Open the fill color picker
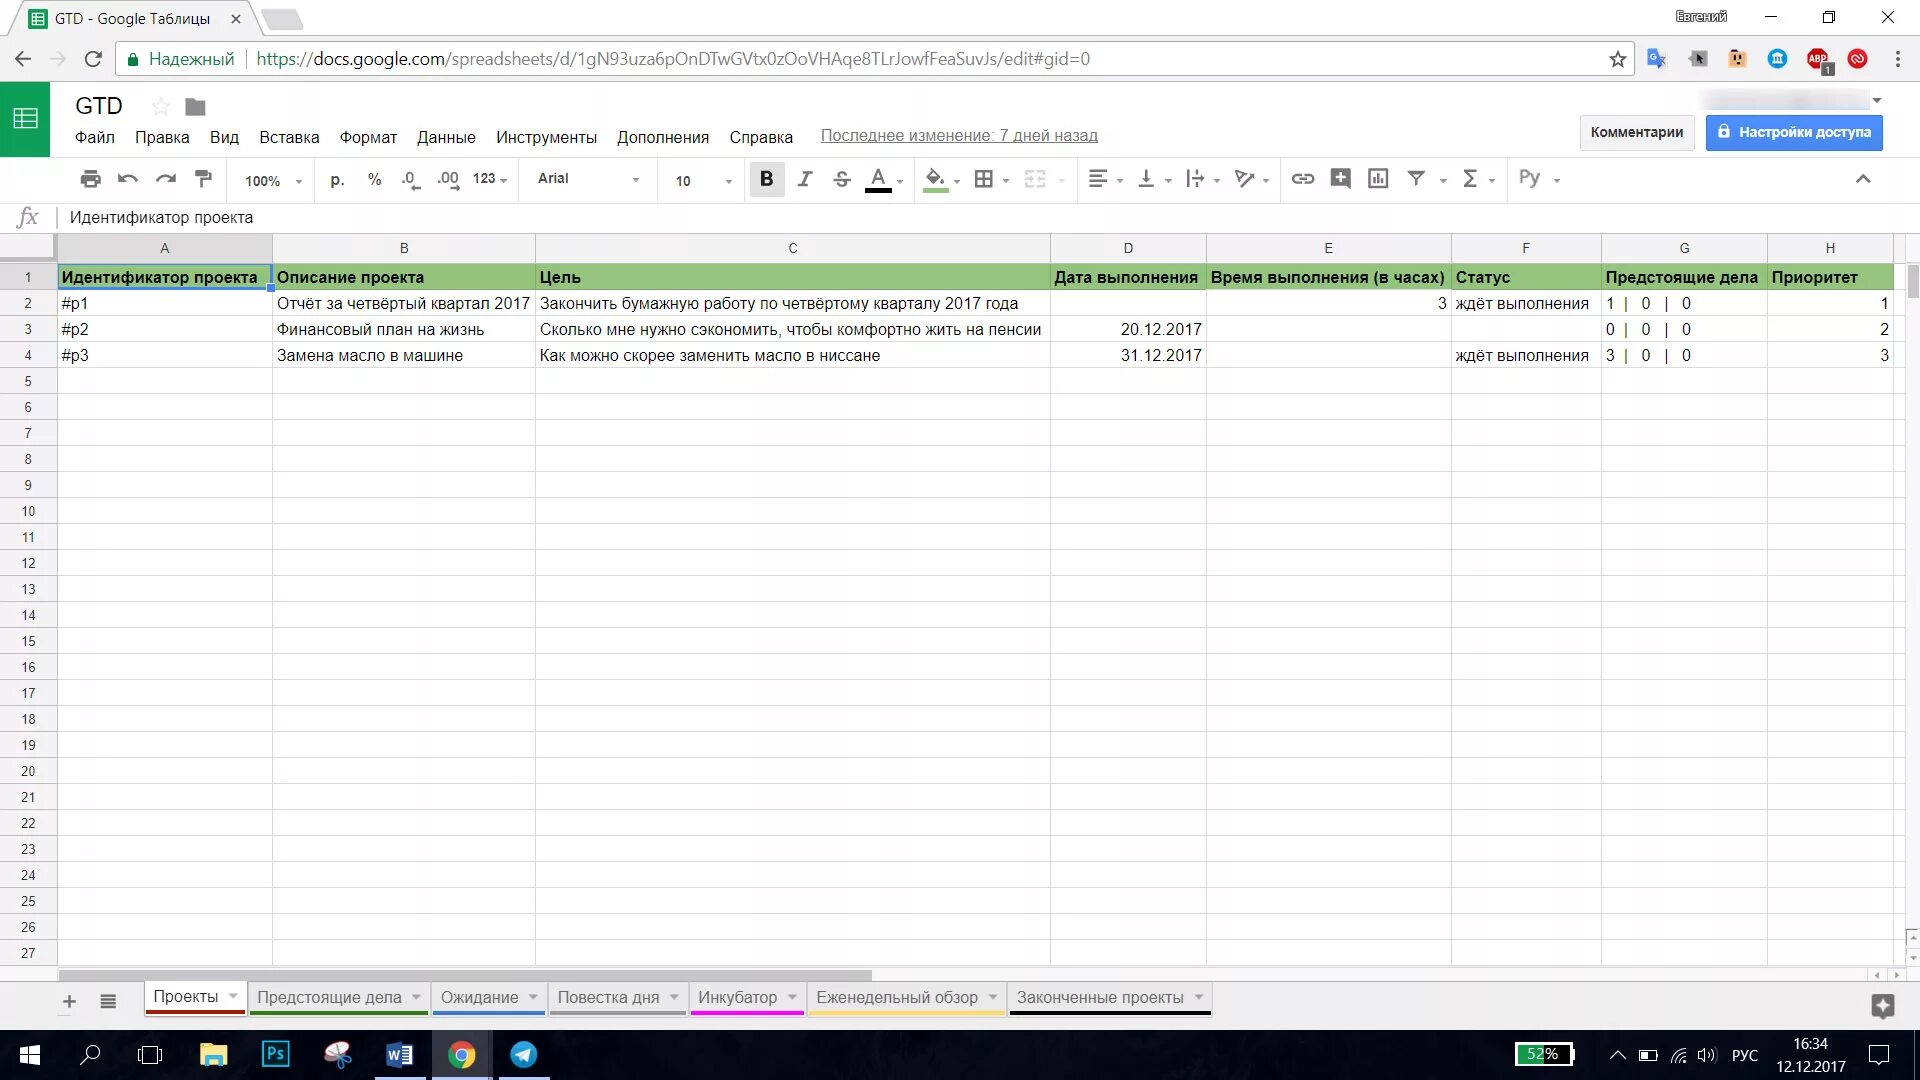The image size is (1920, 1080). point(934,179)
